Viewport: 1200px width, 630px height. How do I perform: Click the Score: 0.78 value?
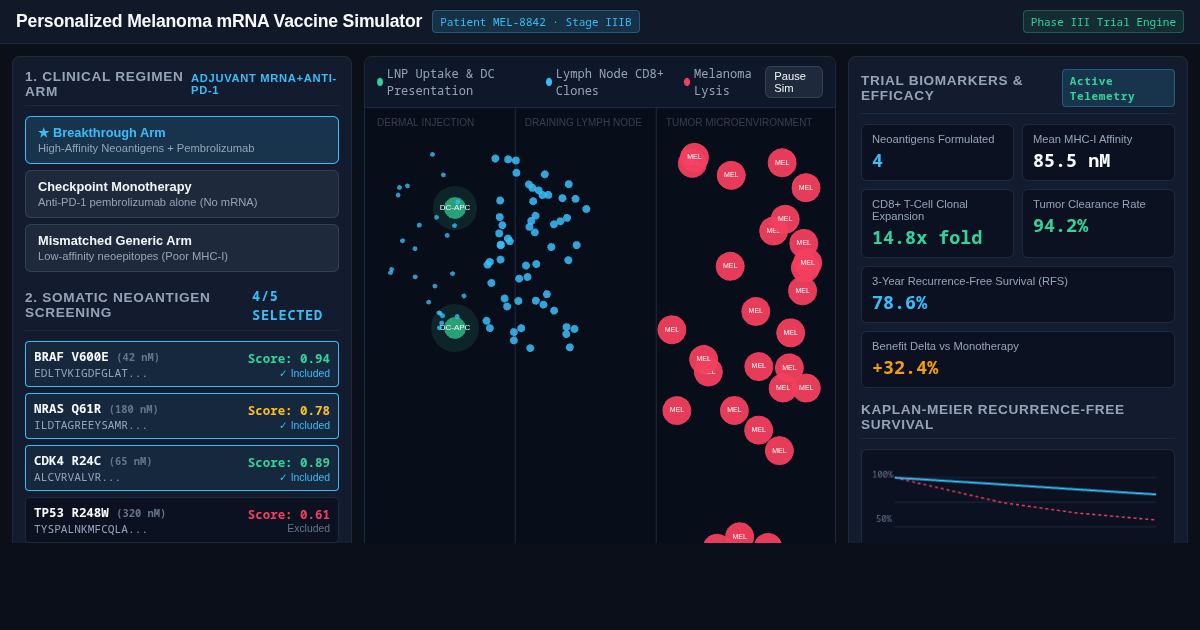pos(289,411)
